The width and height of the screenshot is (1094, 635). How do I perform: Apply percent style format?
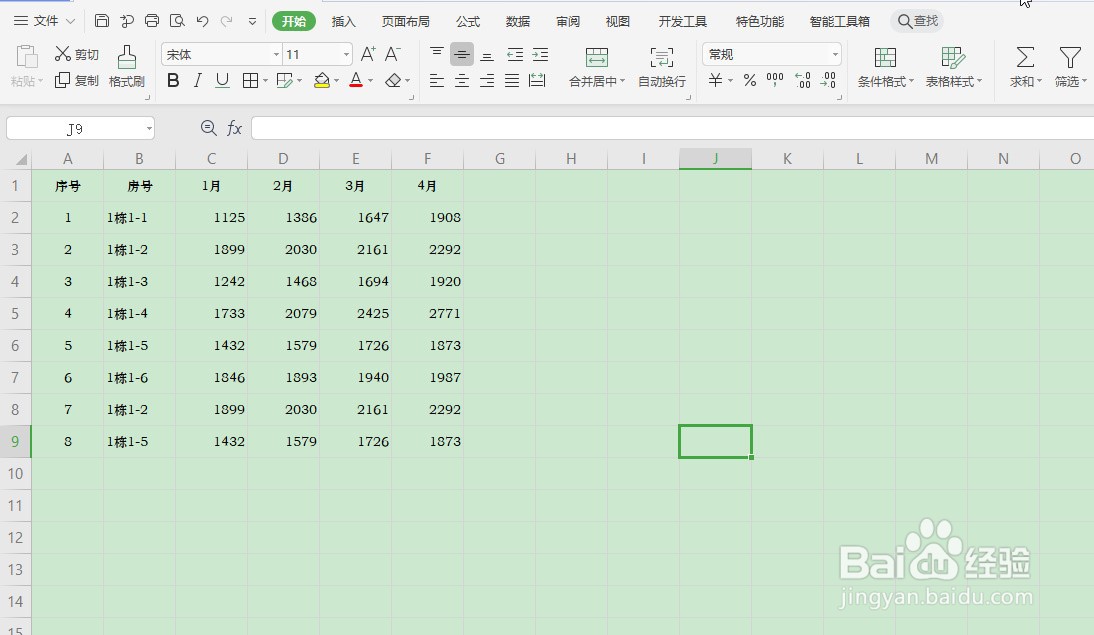pyautogui.click(x=750, y=80)
